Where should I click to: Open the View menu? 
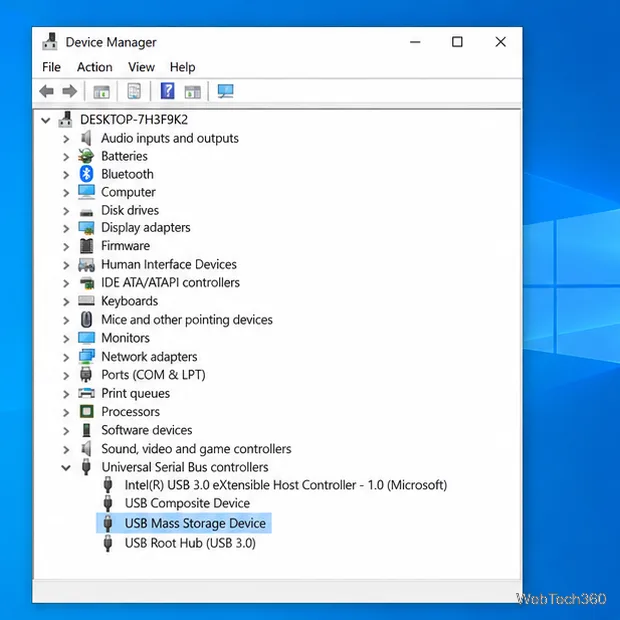tap(141, 67)
